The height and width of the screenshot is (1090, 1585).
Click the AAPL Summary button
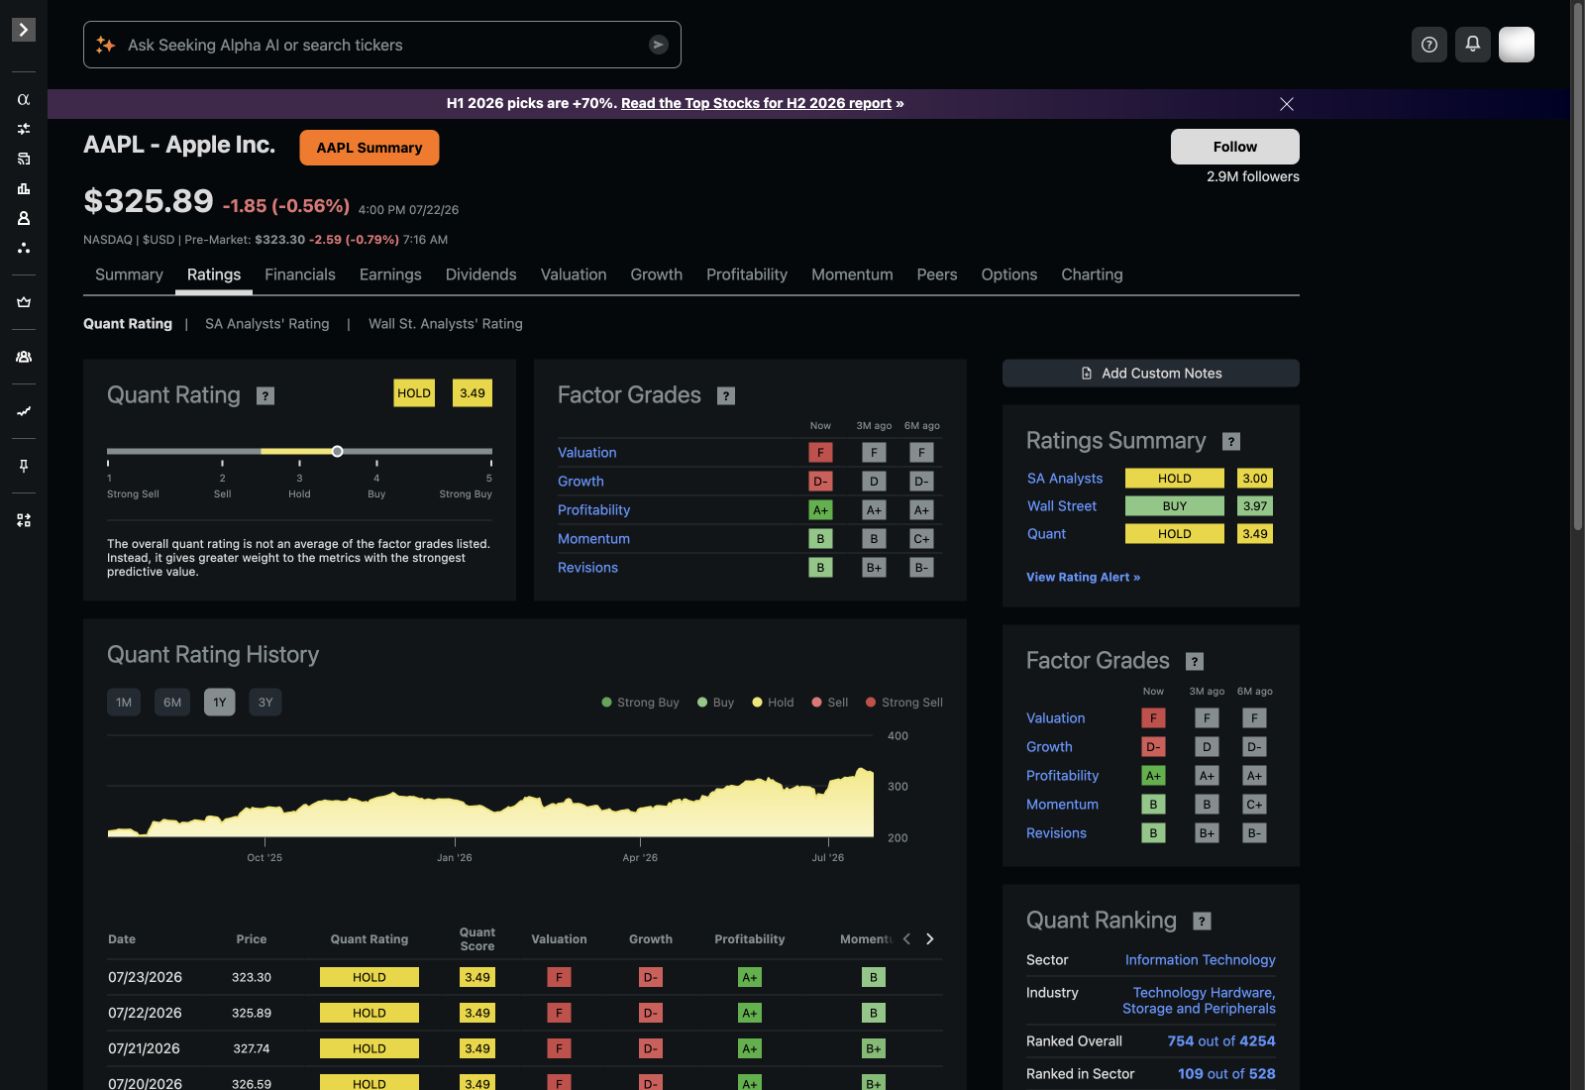tap(369, 148)
